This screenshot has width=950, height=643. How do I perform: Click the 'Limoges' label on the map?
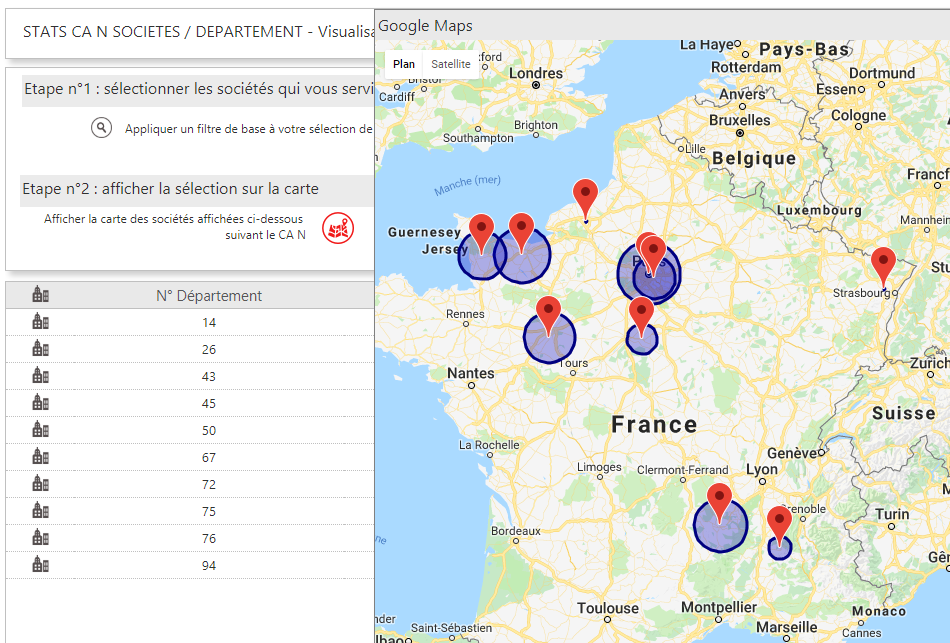[x=599, y=467]
